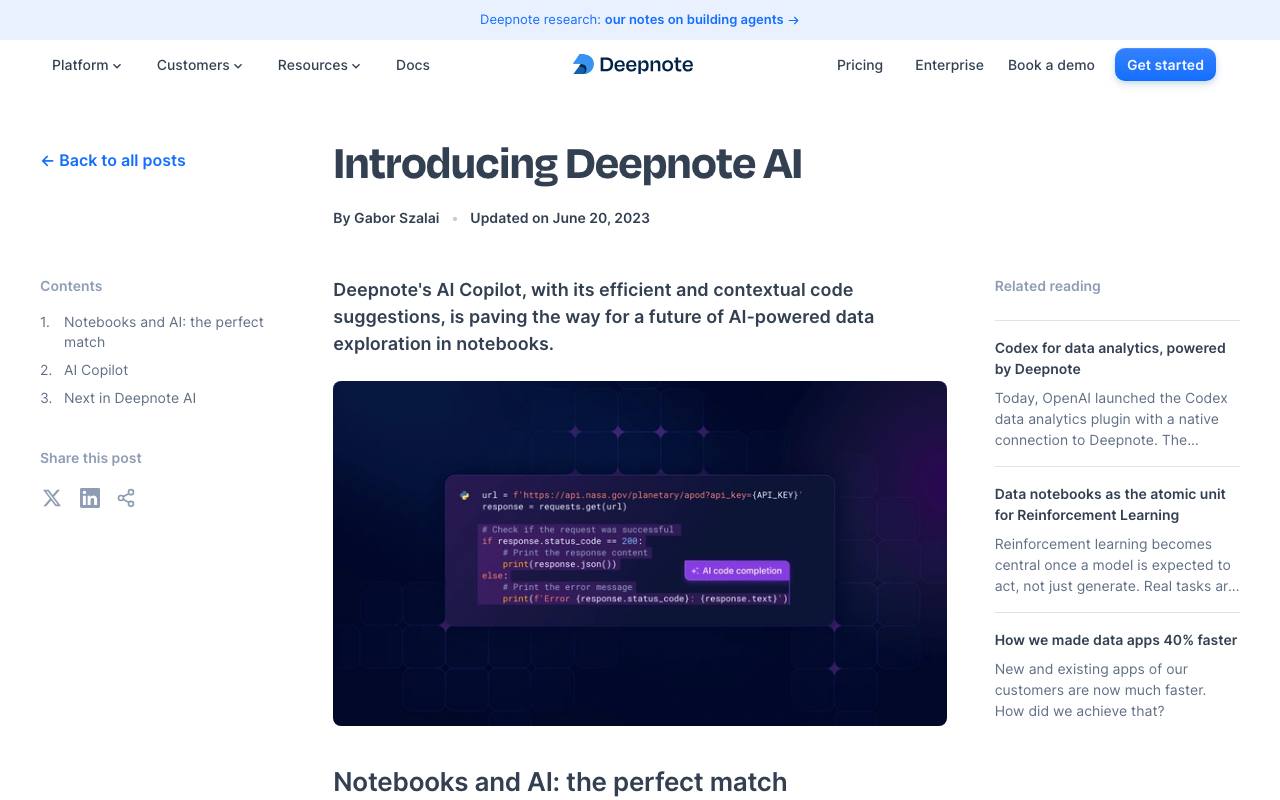Image resolution: width=1280 pixels, height=800 pixels.
Task: Expand the Platform menu chevron
Action: [x=117, y=66]
